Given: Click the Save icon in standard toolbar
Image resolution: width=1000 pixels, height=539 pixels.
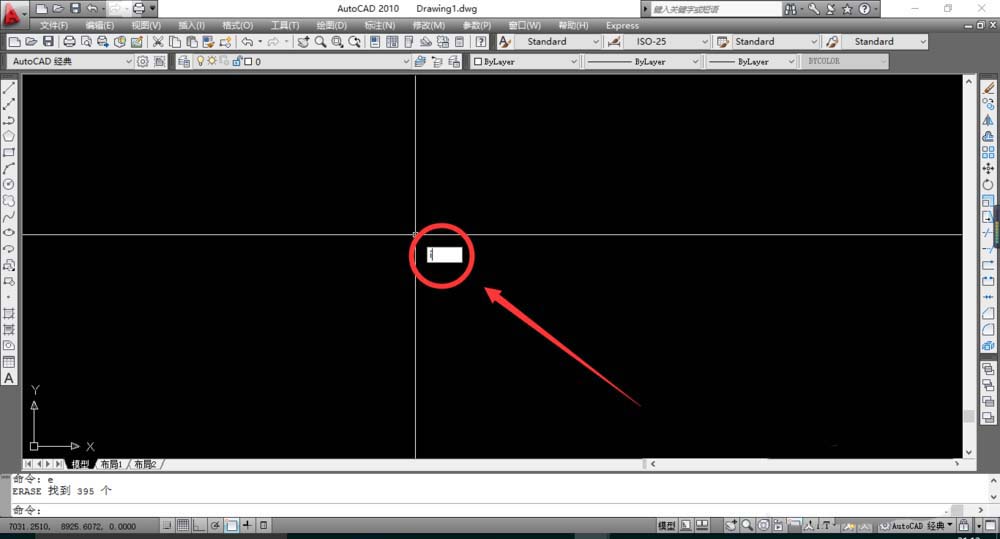Looking at the screenshot, I should tap(48, 41).
